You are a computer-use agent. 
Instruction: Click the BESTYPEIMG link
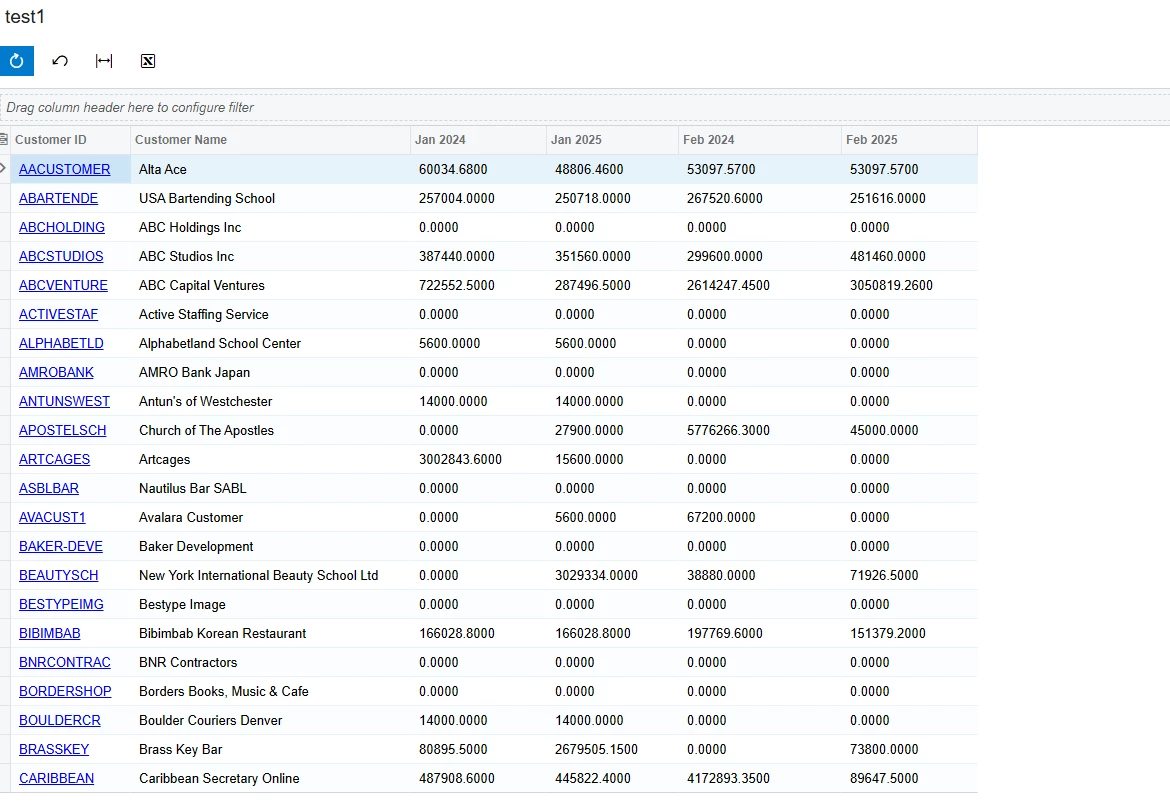click(61, 605)
